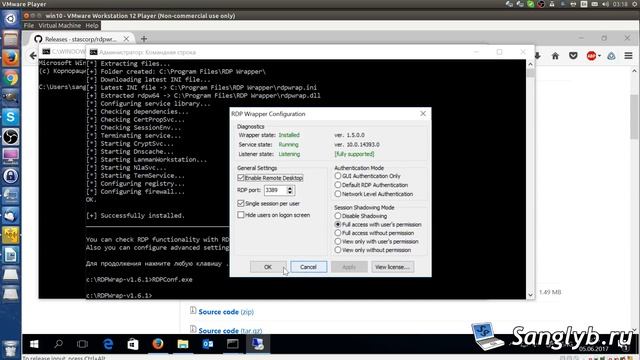Close the RDP Wrapper Configuration dialog
The height and width of the screenshot is (360, 640).
(423, 113)
